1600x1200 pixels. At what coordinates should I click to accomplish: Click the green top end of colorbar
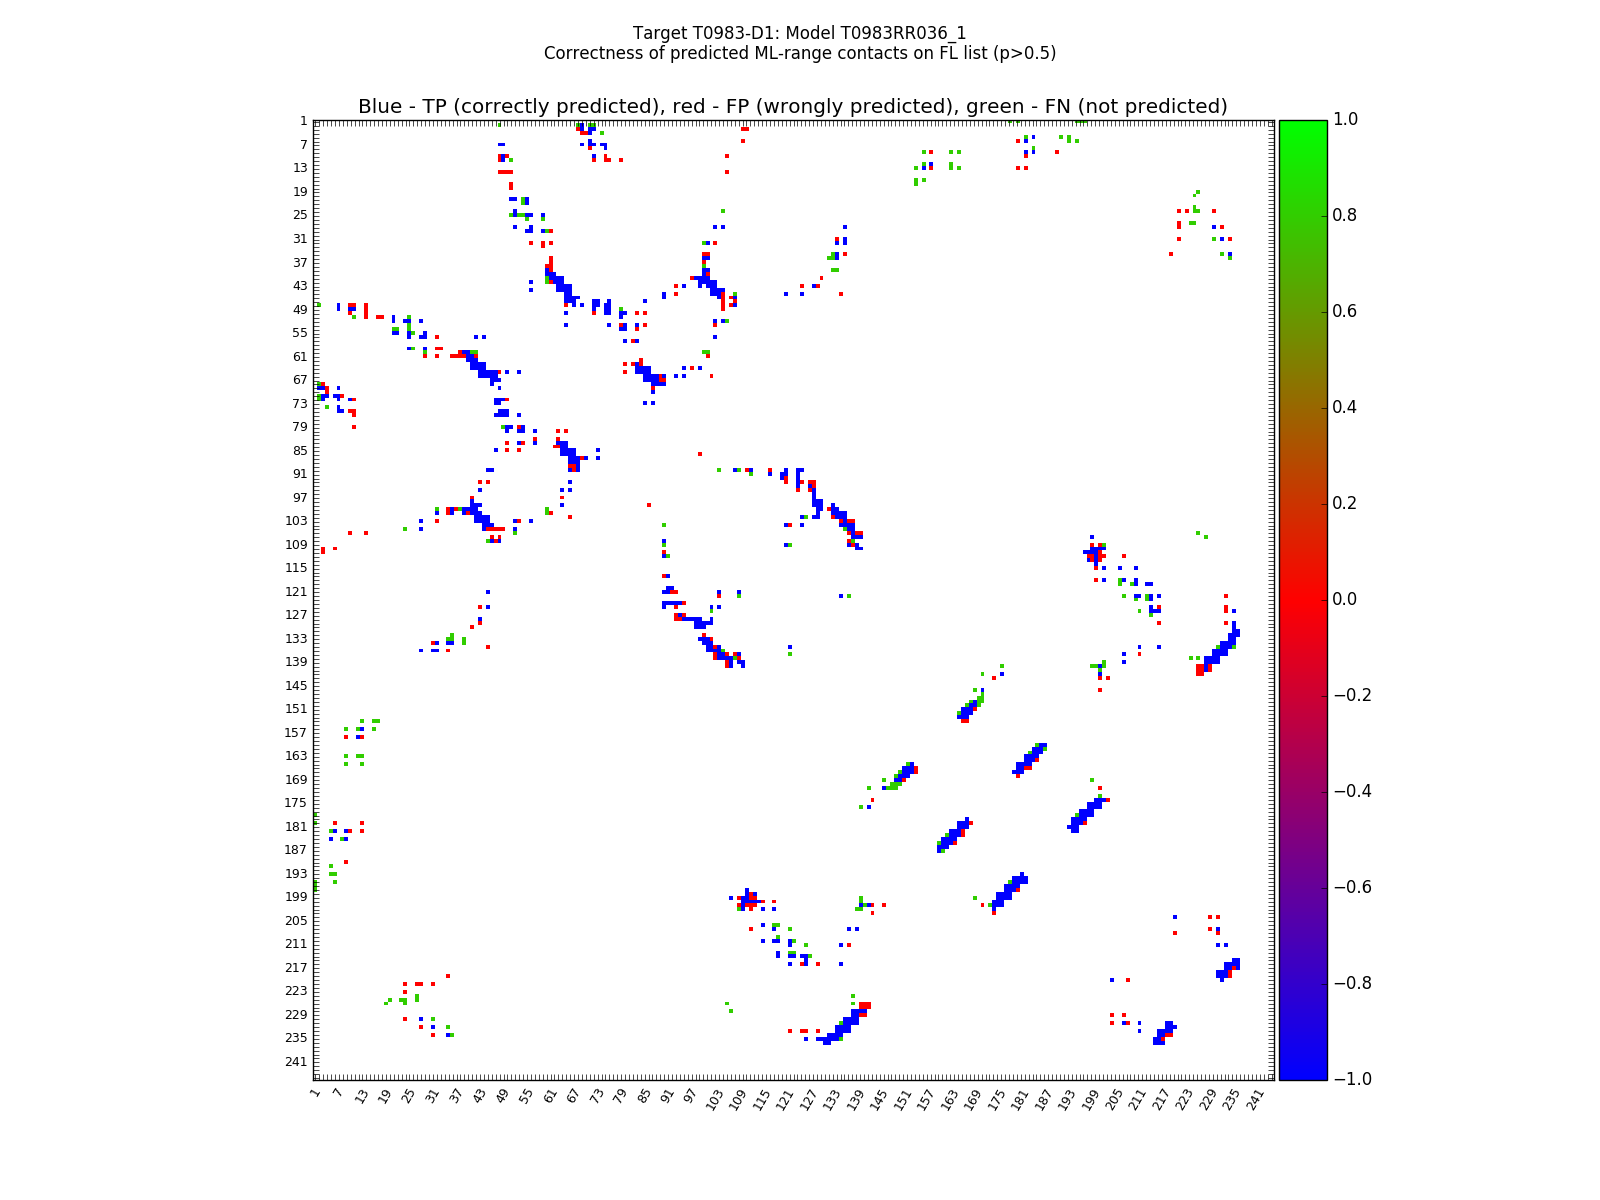point(1302,125)
